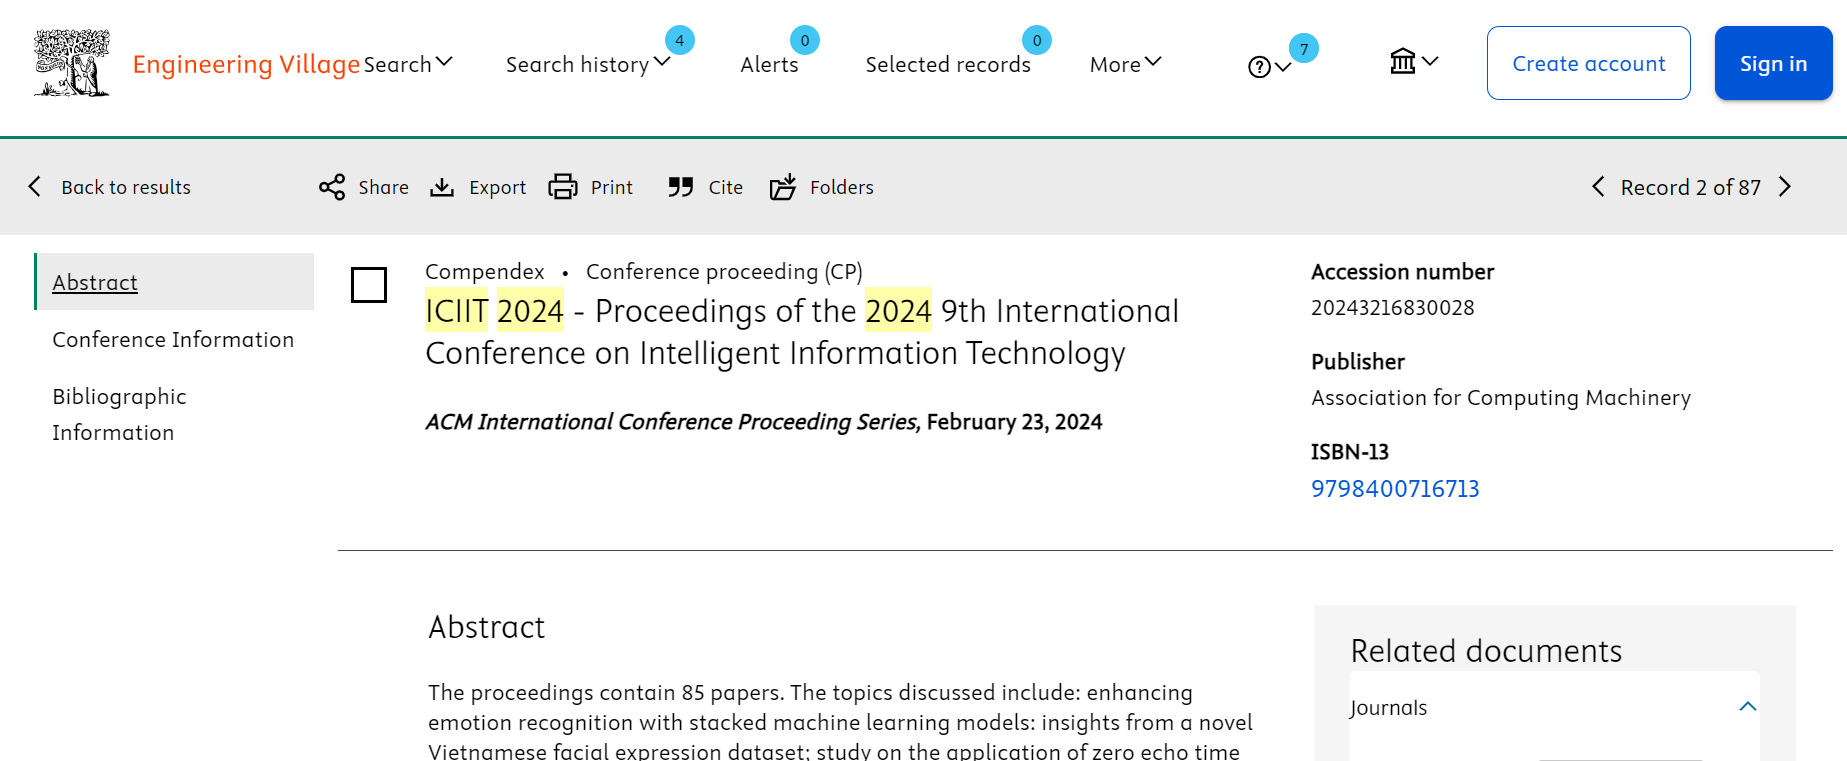Click the Alerts count badge

805,40
